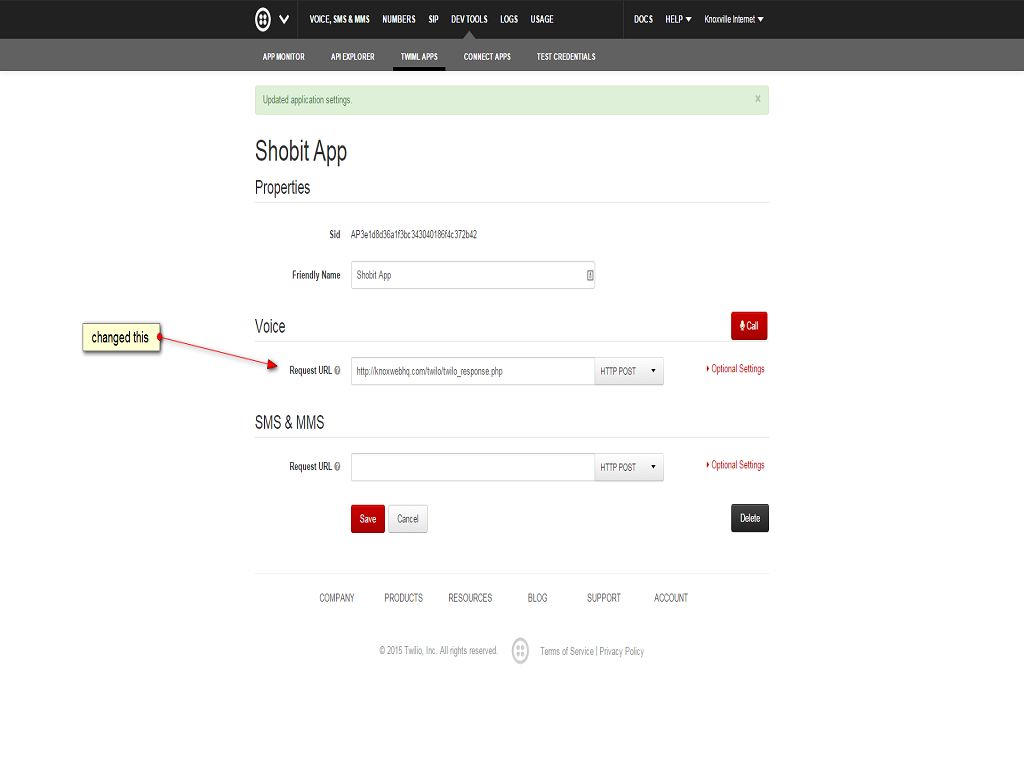Expand SMS & MMS Optional Settings

pos(735,465)
